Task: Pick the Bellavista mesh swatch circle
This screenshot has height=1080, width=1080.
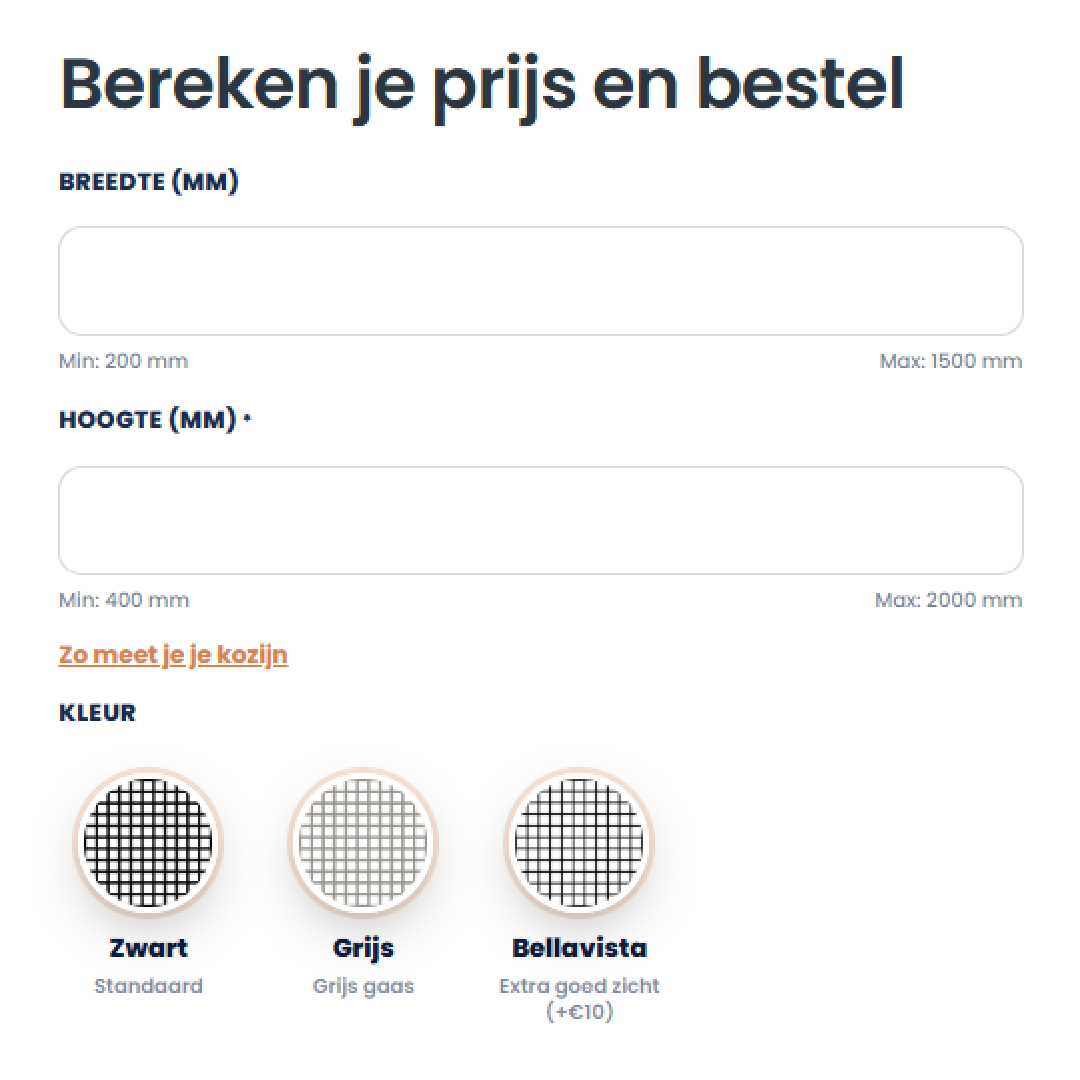Action: click(x=579, y=842)
